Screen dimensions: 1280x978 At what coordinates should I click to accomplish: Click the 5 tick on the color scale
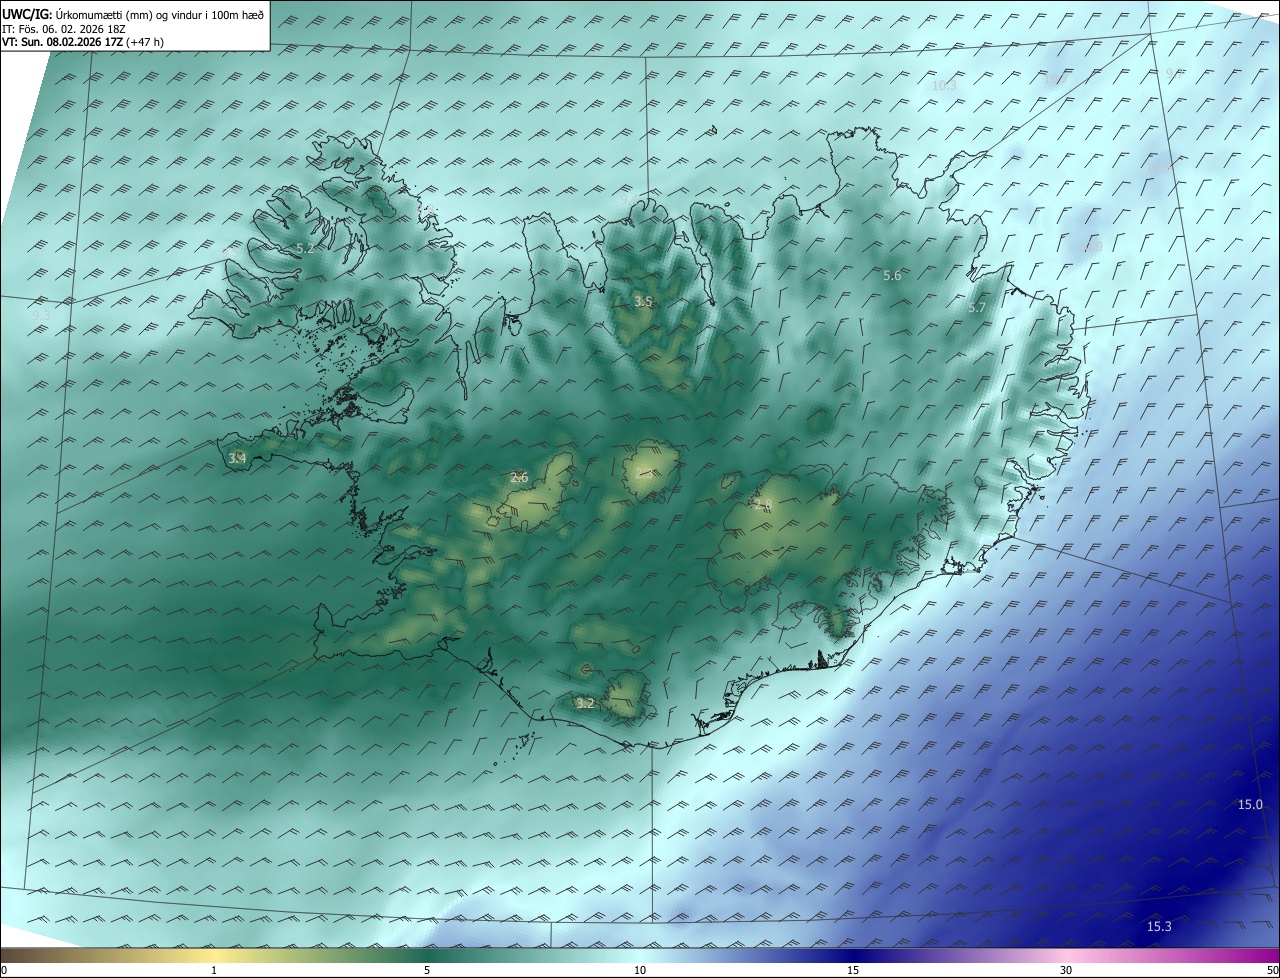click(427, 970)
